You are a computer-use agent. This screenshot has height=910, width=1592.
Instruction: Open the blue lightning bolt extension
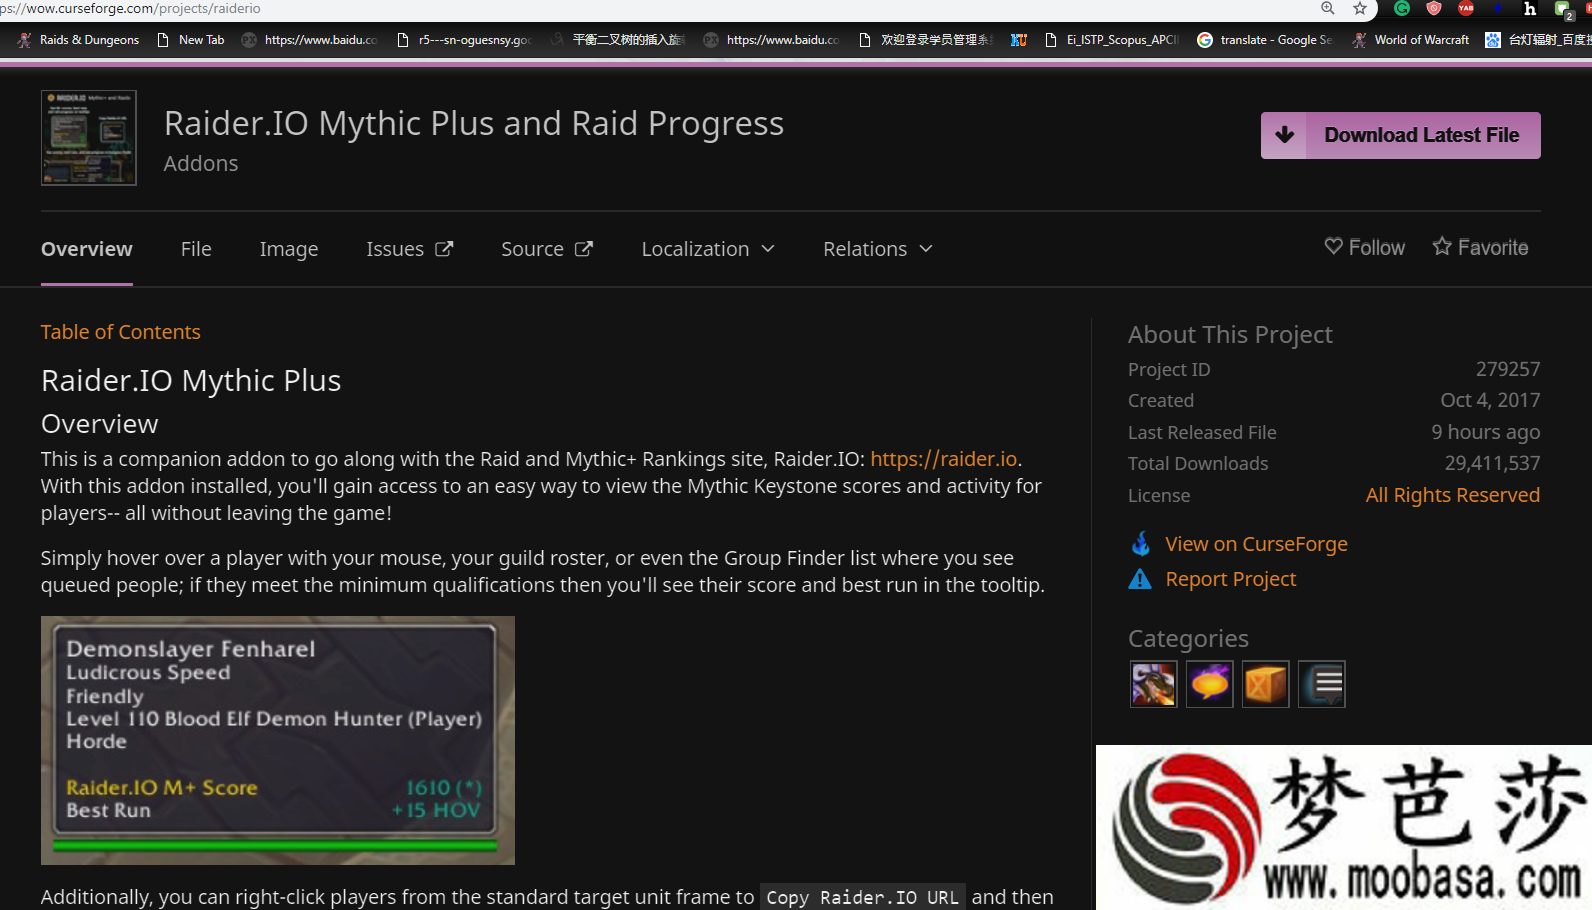(x=1497, y=8)
